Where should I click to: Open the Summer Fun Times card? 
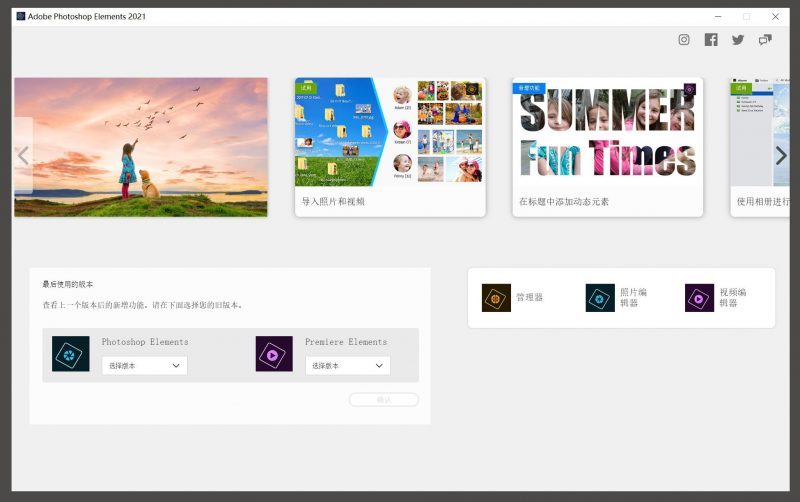(x=608, y=147)
